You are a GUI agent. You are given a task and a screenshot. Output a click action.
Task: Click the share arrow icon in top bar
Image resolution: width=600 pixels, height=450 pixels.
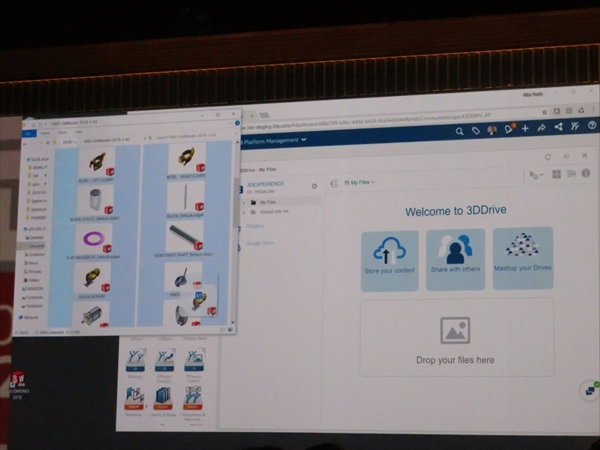click(541, 127)
